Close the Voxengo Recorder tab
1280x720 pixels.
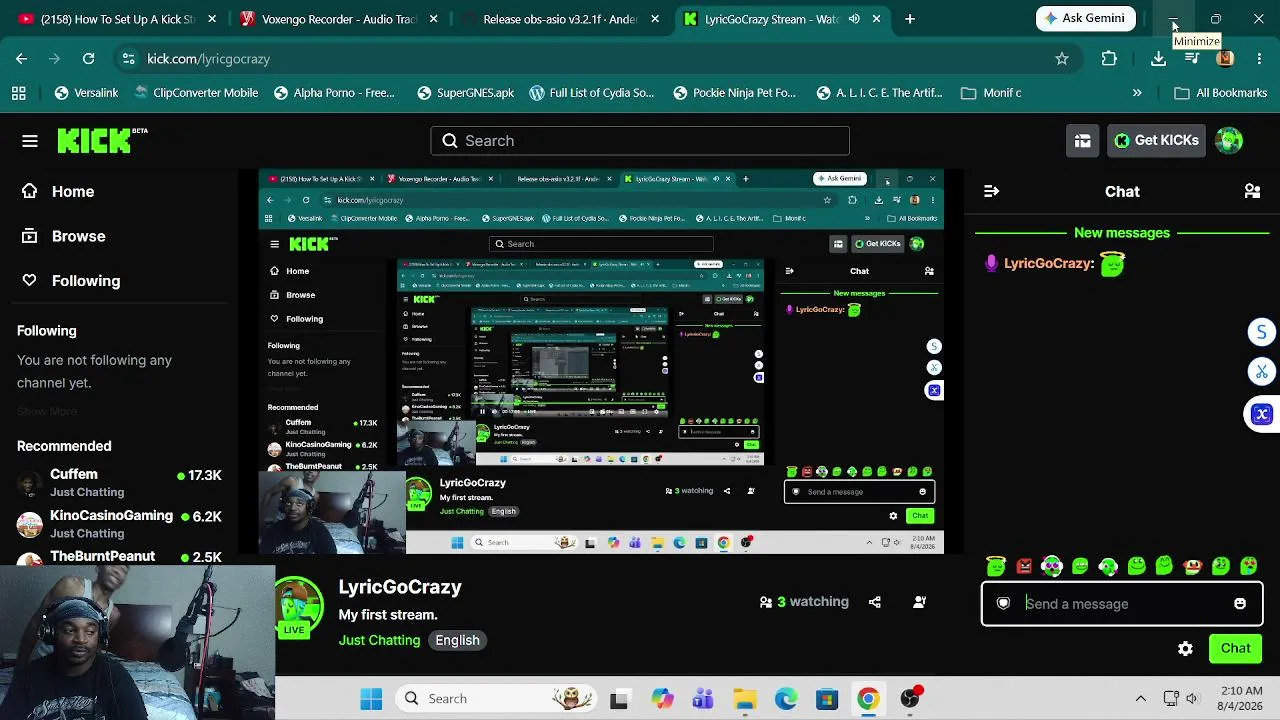click(x=432, y=19)
